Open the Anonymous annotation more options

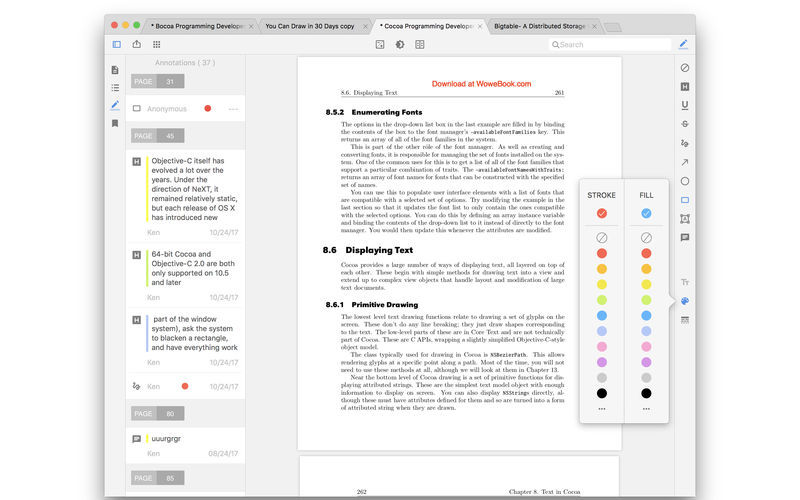[x=233, y=109]
